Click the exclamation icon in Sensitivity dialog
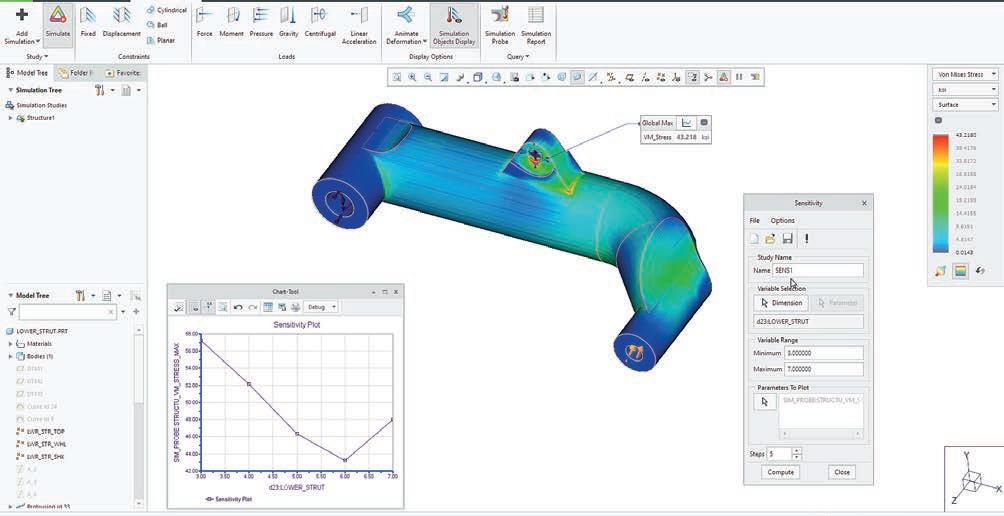Screen dimensions: 1004x516 (x=807, y=239)
